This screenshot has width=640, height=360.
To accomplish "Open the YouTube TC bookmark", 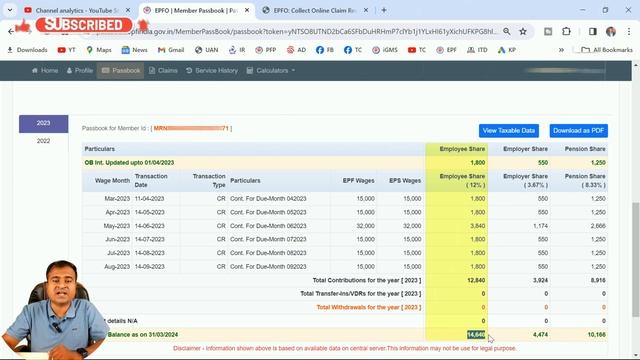I will (x=417, y=50).
